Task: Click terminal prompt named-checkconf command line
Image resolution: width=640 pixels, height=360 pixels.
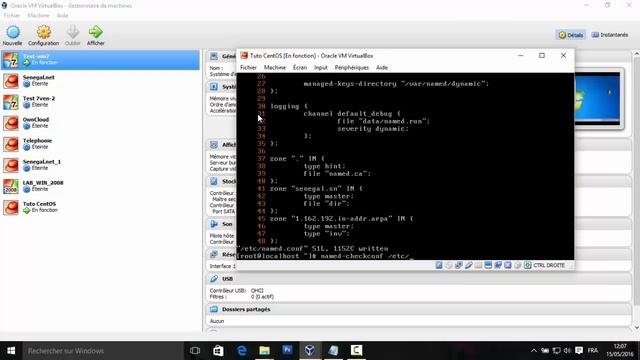Action: pos(325,256)
